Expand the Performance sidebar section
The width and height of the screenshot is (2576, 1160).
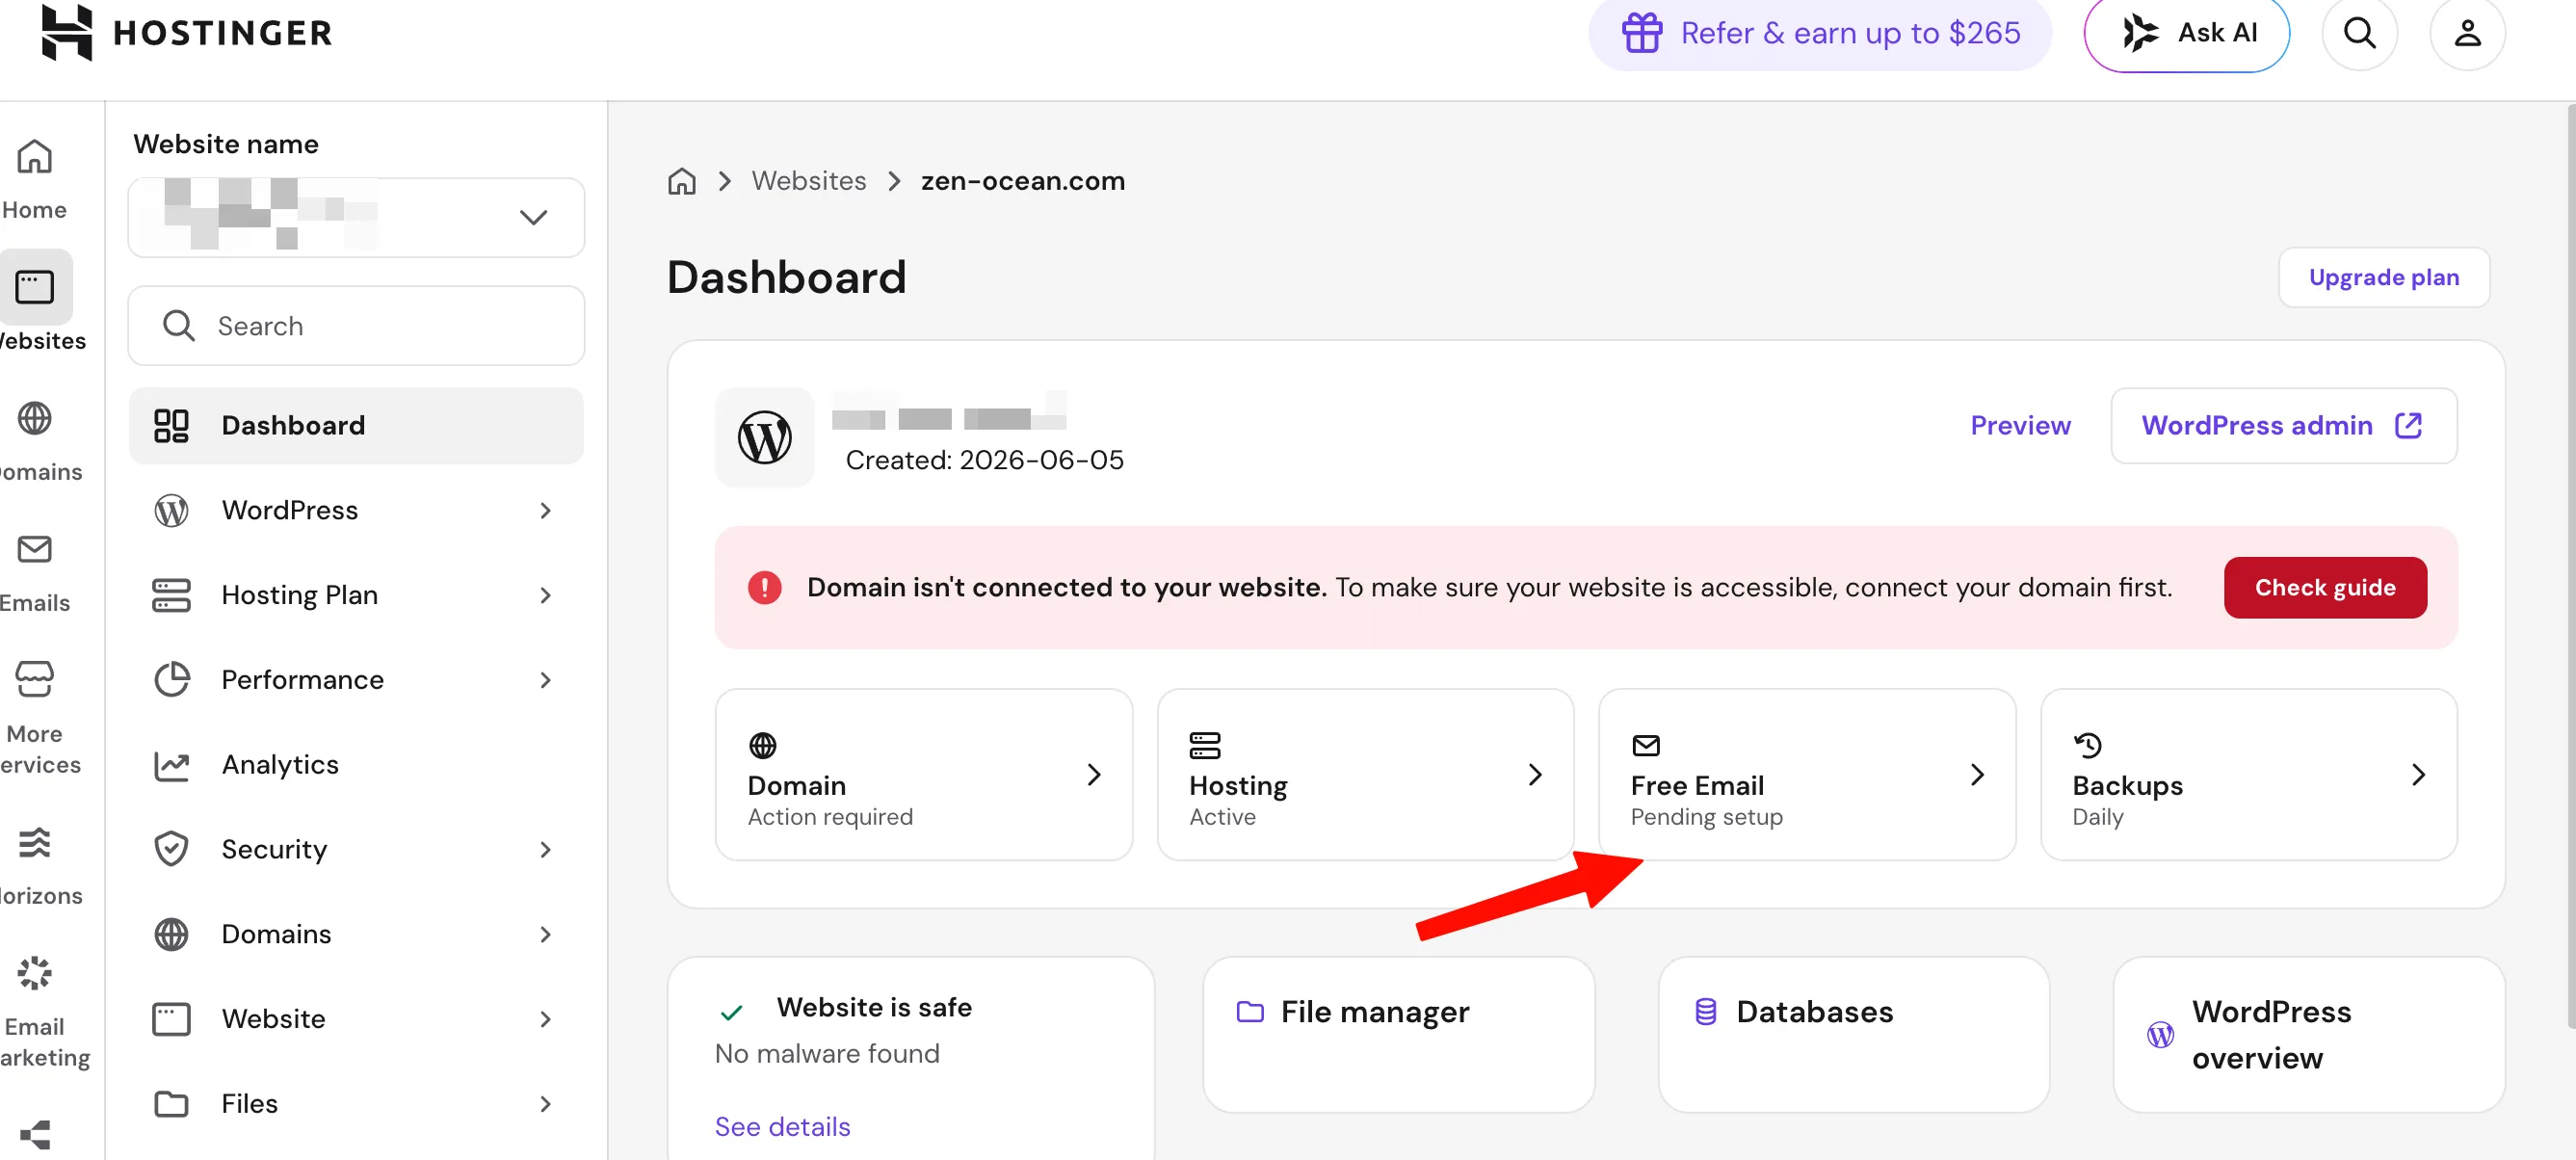pos(545,680)
